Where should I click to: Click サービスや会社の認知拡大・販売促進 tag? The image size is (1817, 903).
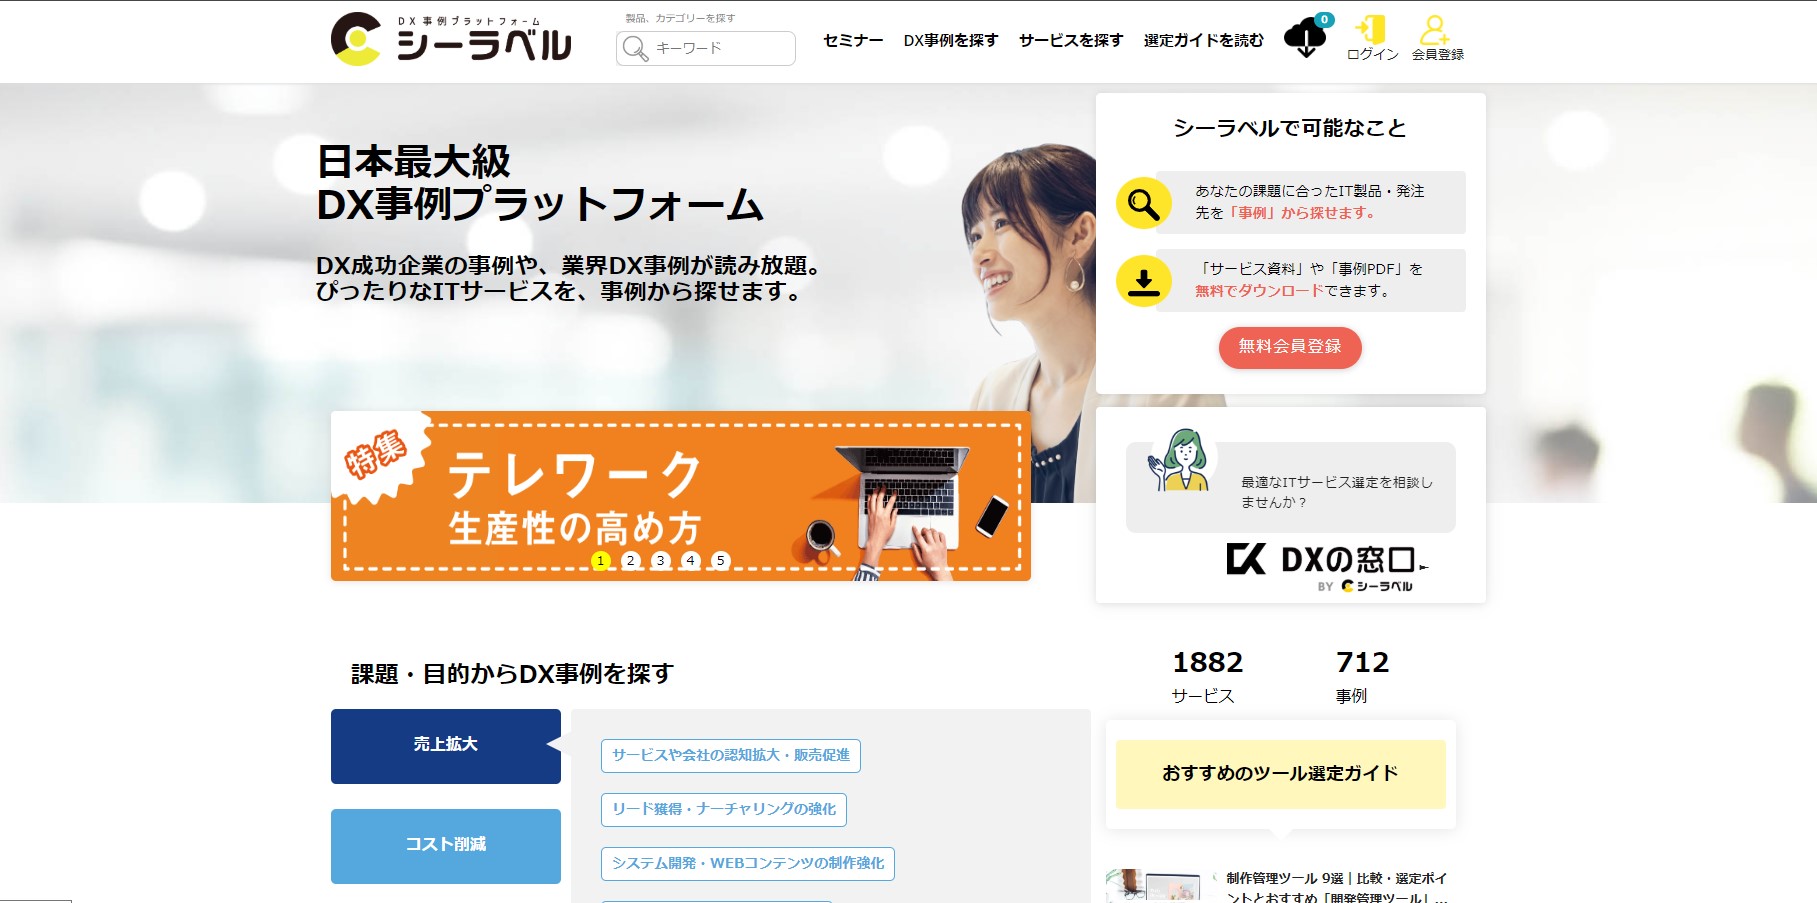(x=731, y=756)
